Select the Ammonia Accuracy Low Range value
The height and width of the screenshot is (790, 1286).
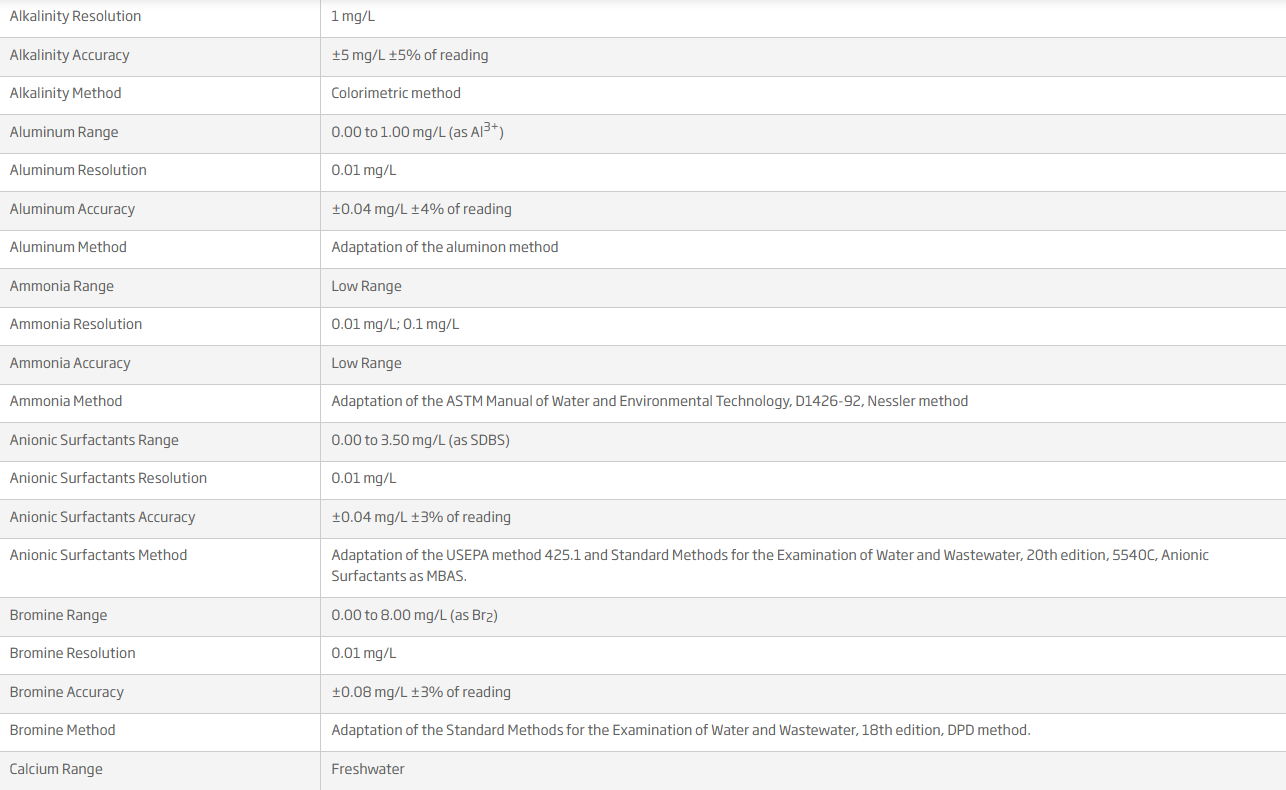[x=366, y=363]
